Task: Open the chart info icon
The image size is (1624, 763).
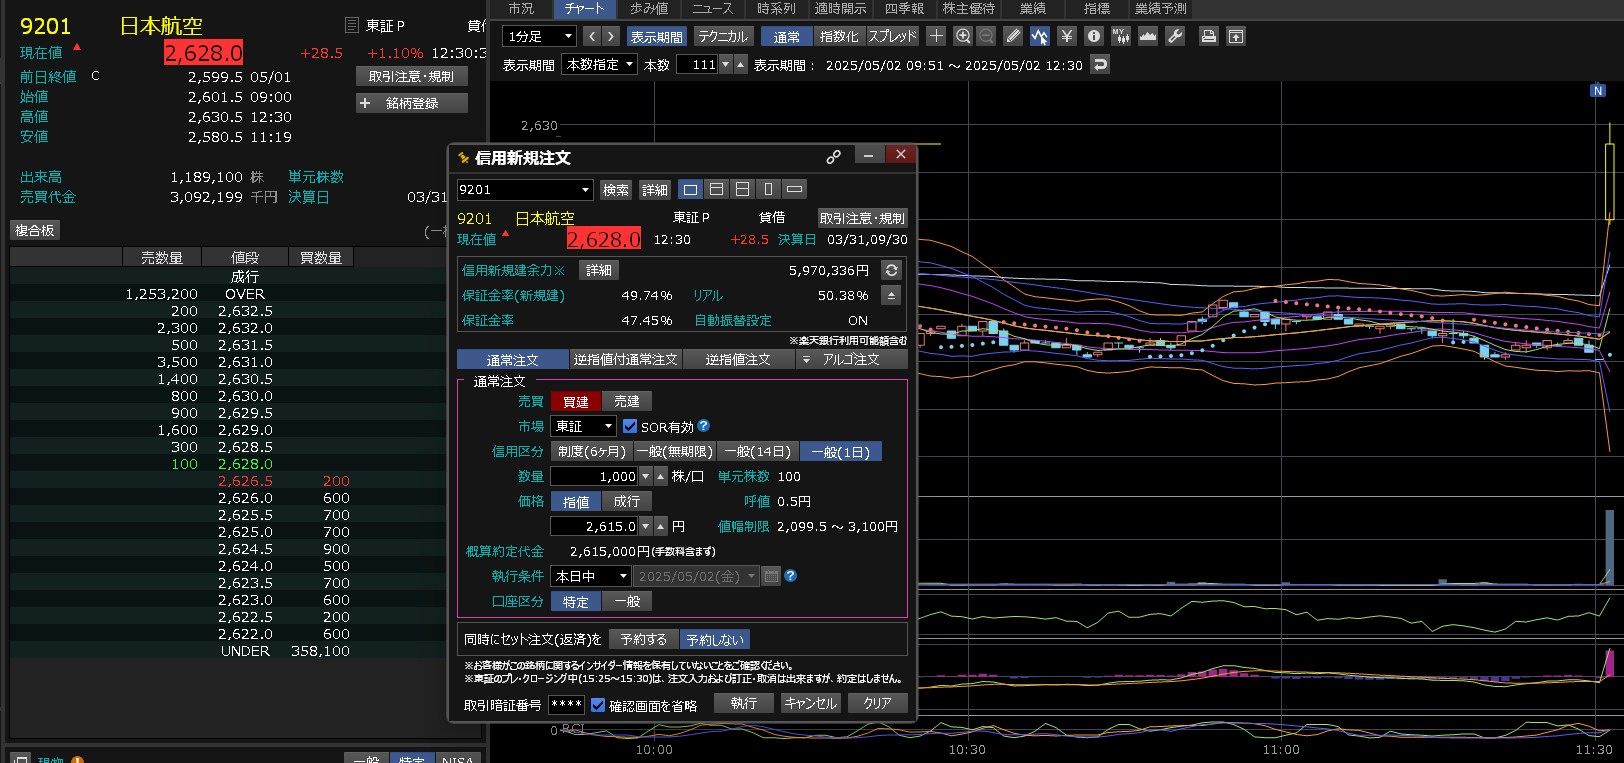Action: pyautogui.click(x=1094, y=36)
